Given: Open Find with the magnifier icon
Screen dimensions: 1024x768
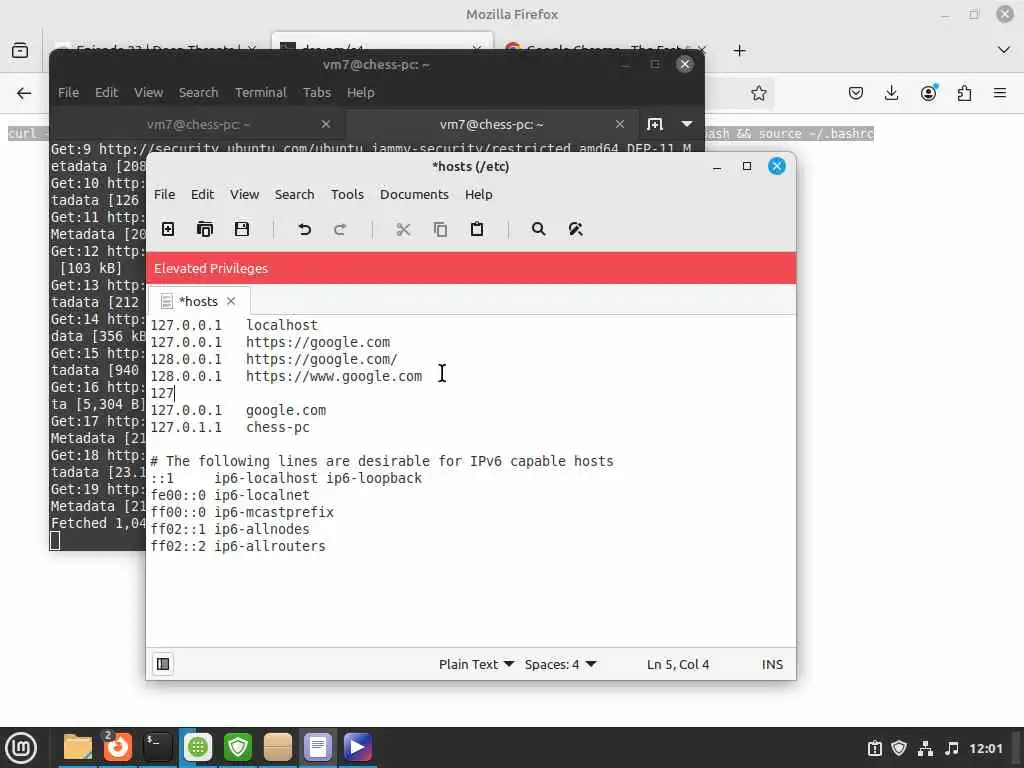Looking at the screenshot, I should point(538,229).
